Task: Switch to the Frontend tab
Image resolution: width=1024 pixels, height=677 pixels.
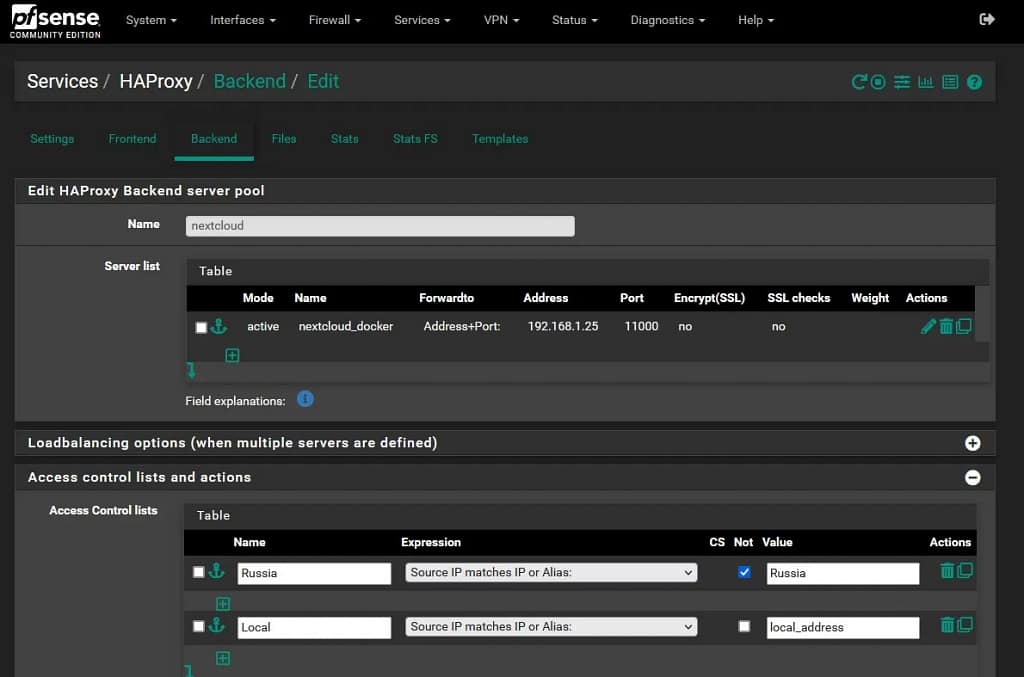Action: (132, 139)
